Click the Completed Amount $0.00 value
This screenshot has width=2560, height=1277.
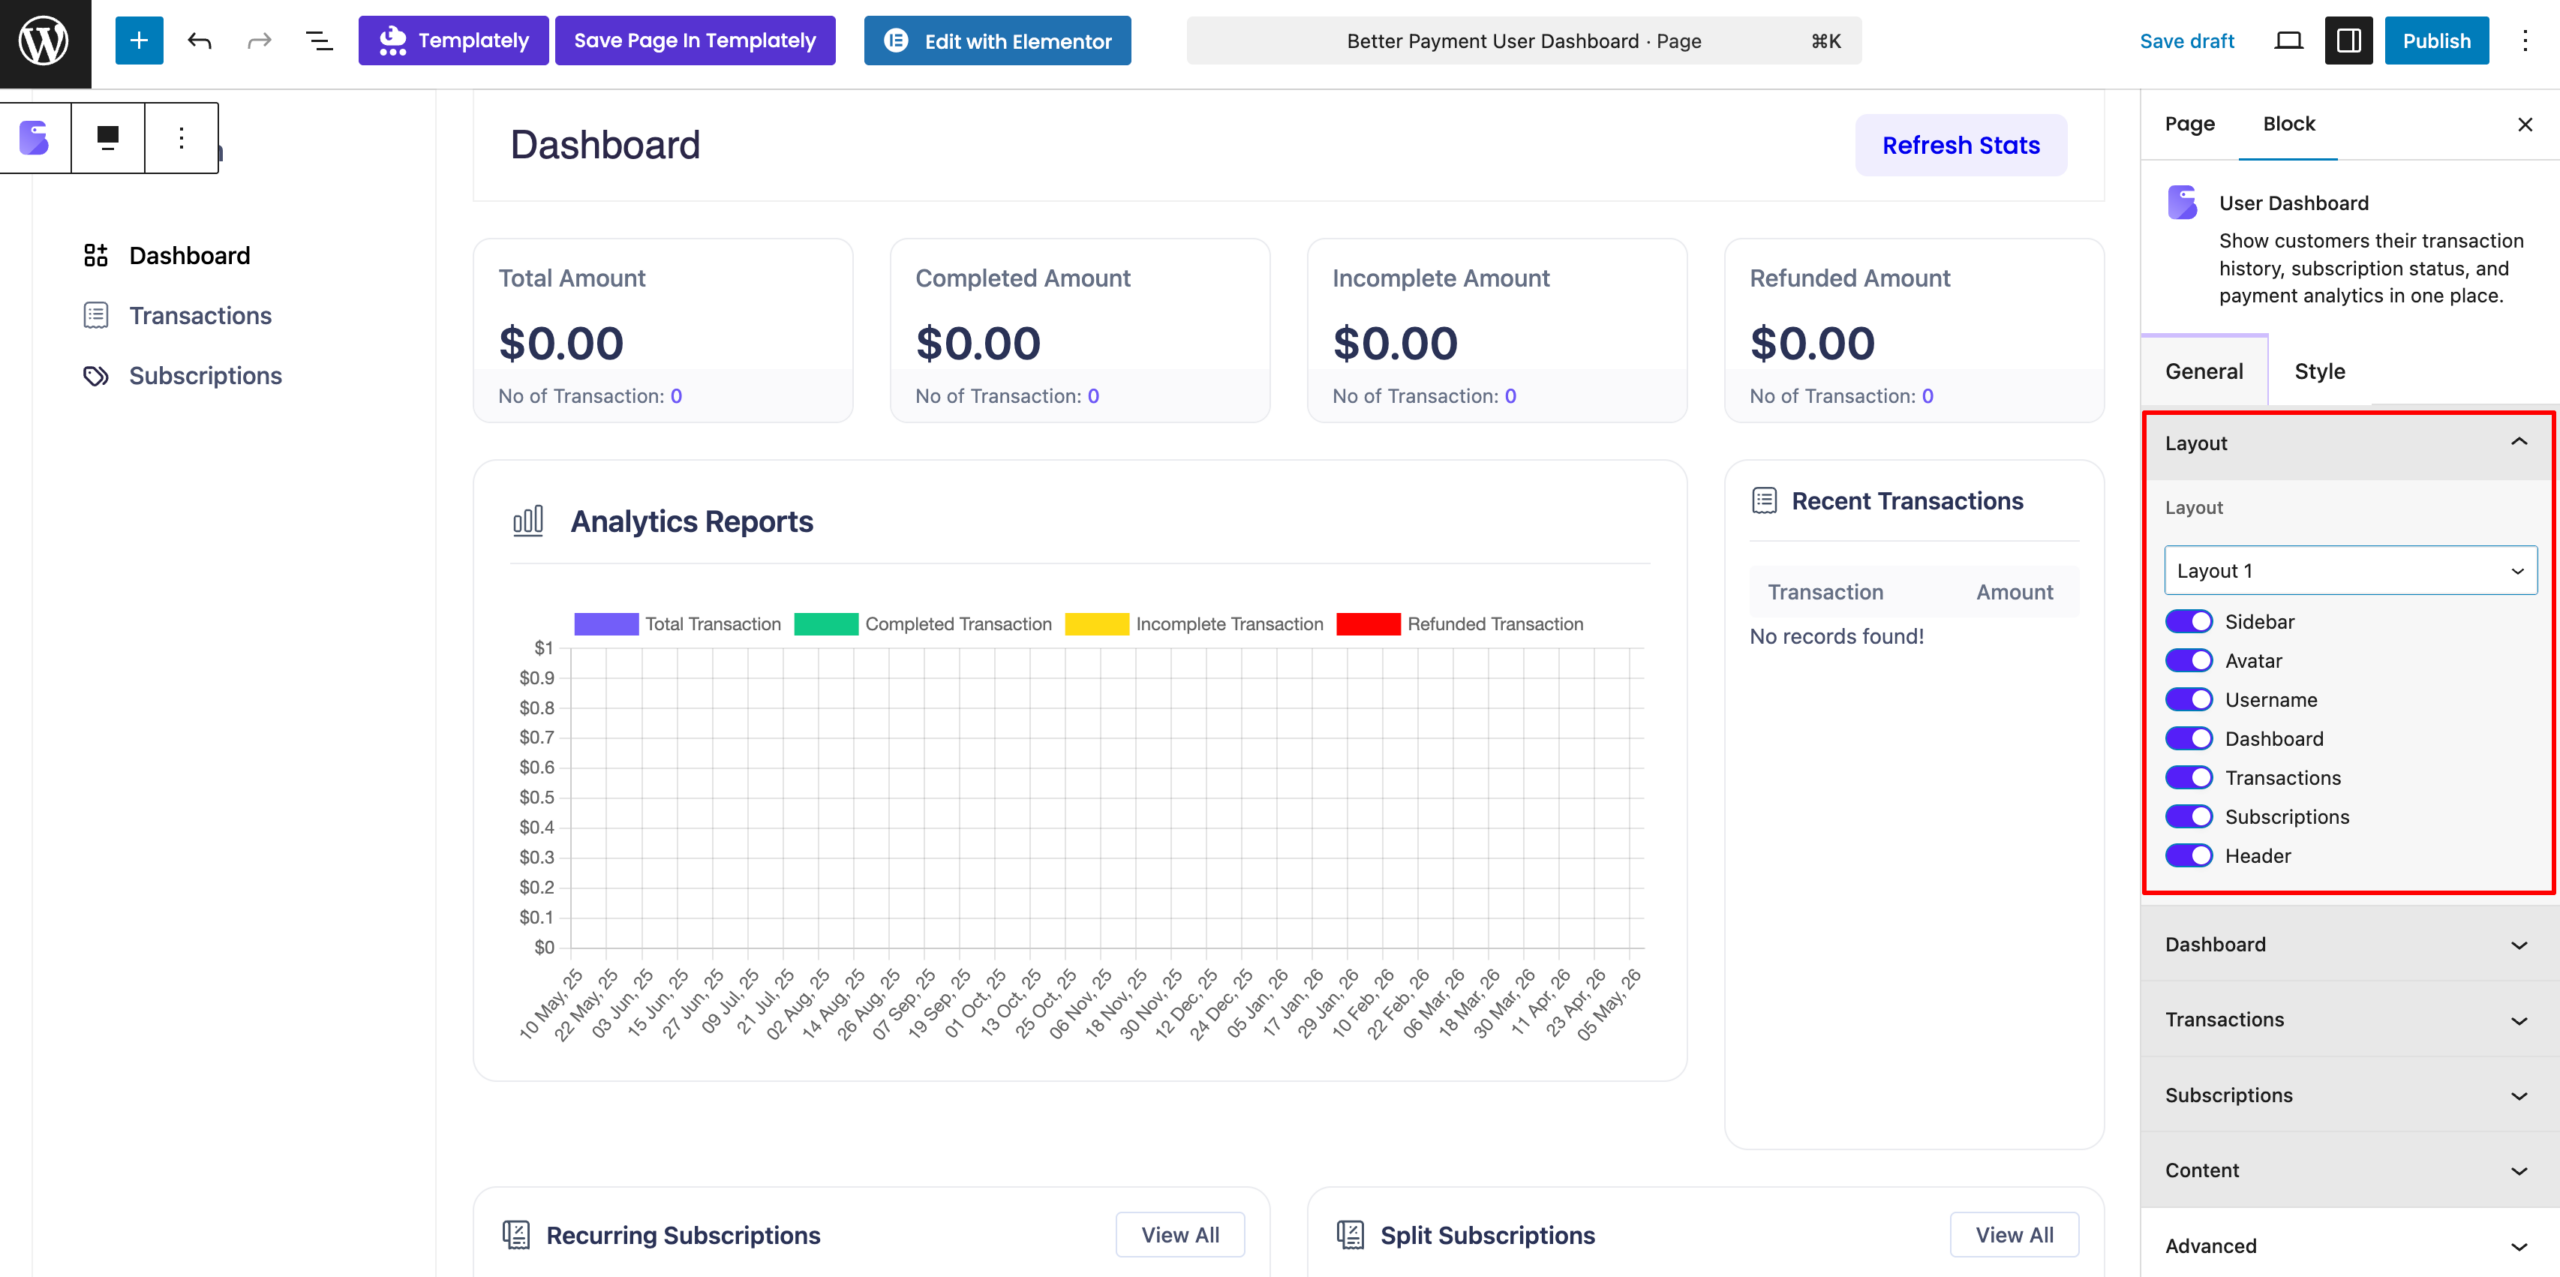tap(978, 343)
